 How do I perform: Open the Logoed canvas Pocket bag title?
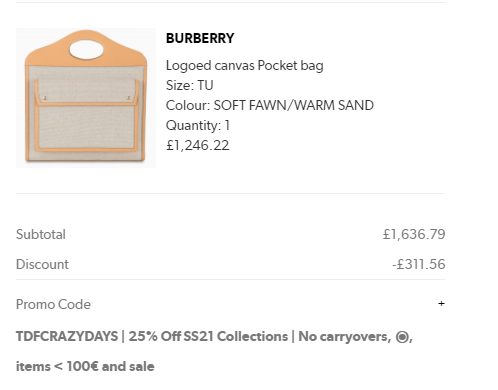245,66
